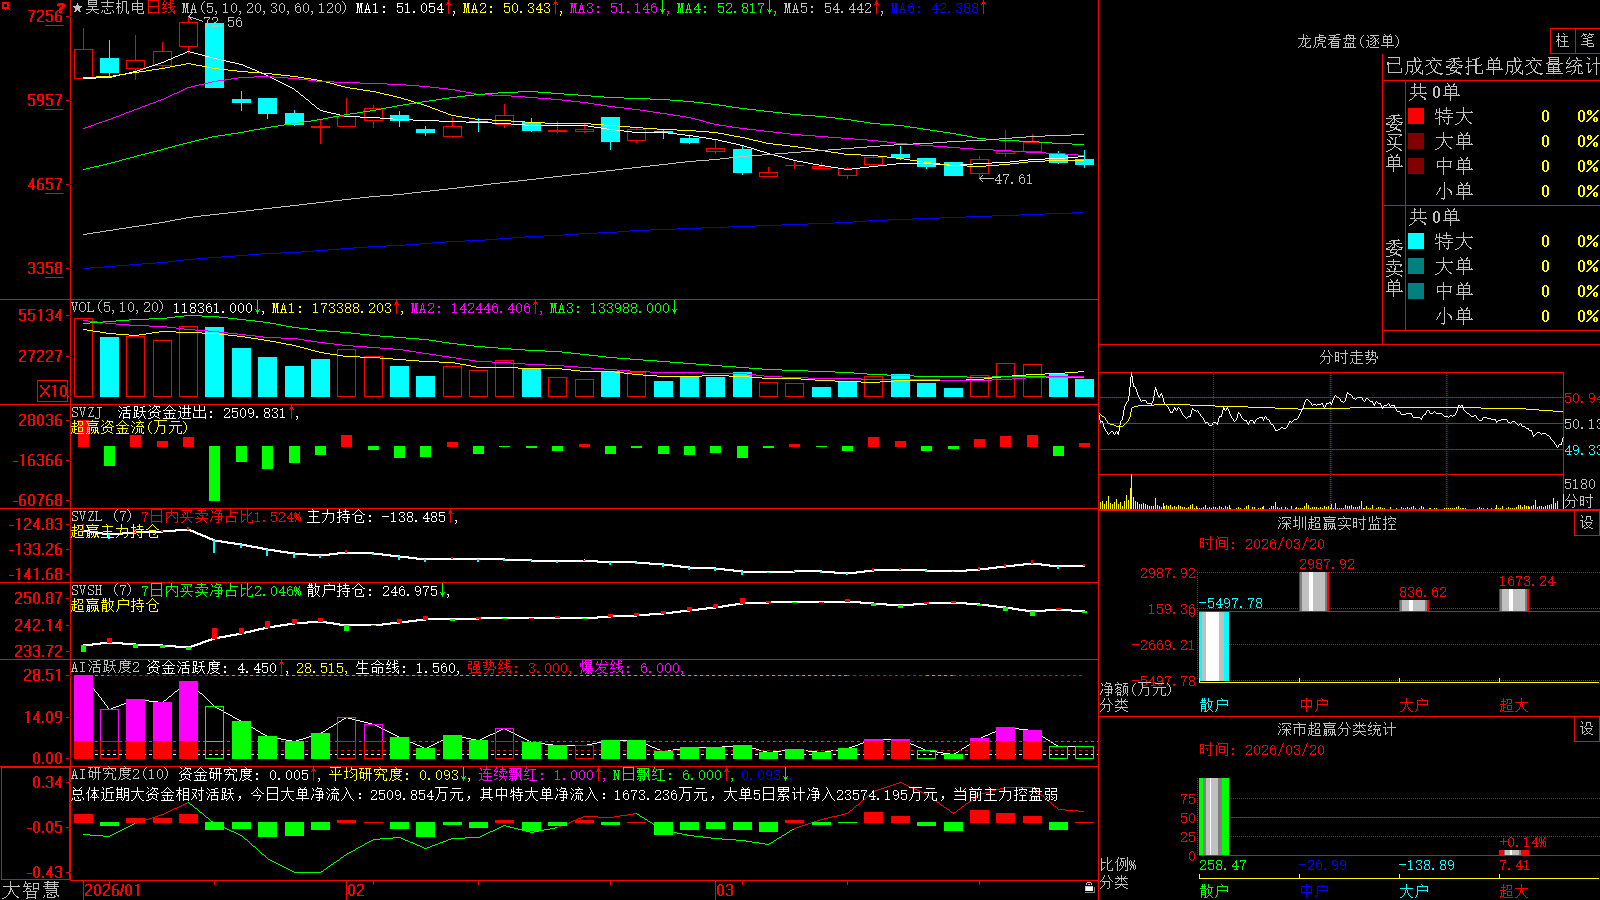Select the 日线 period label
Screen dimensions: 1600x900
click(x=161, y=8)
